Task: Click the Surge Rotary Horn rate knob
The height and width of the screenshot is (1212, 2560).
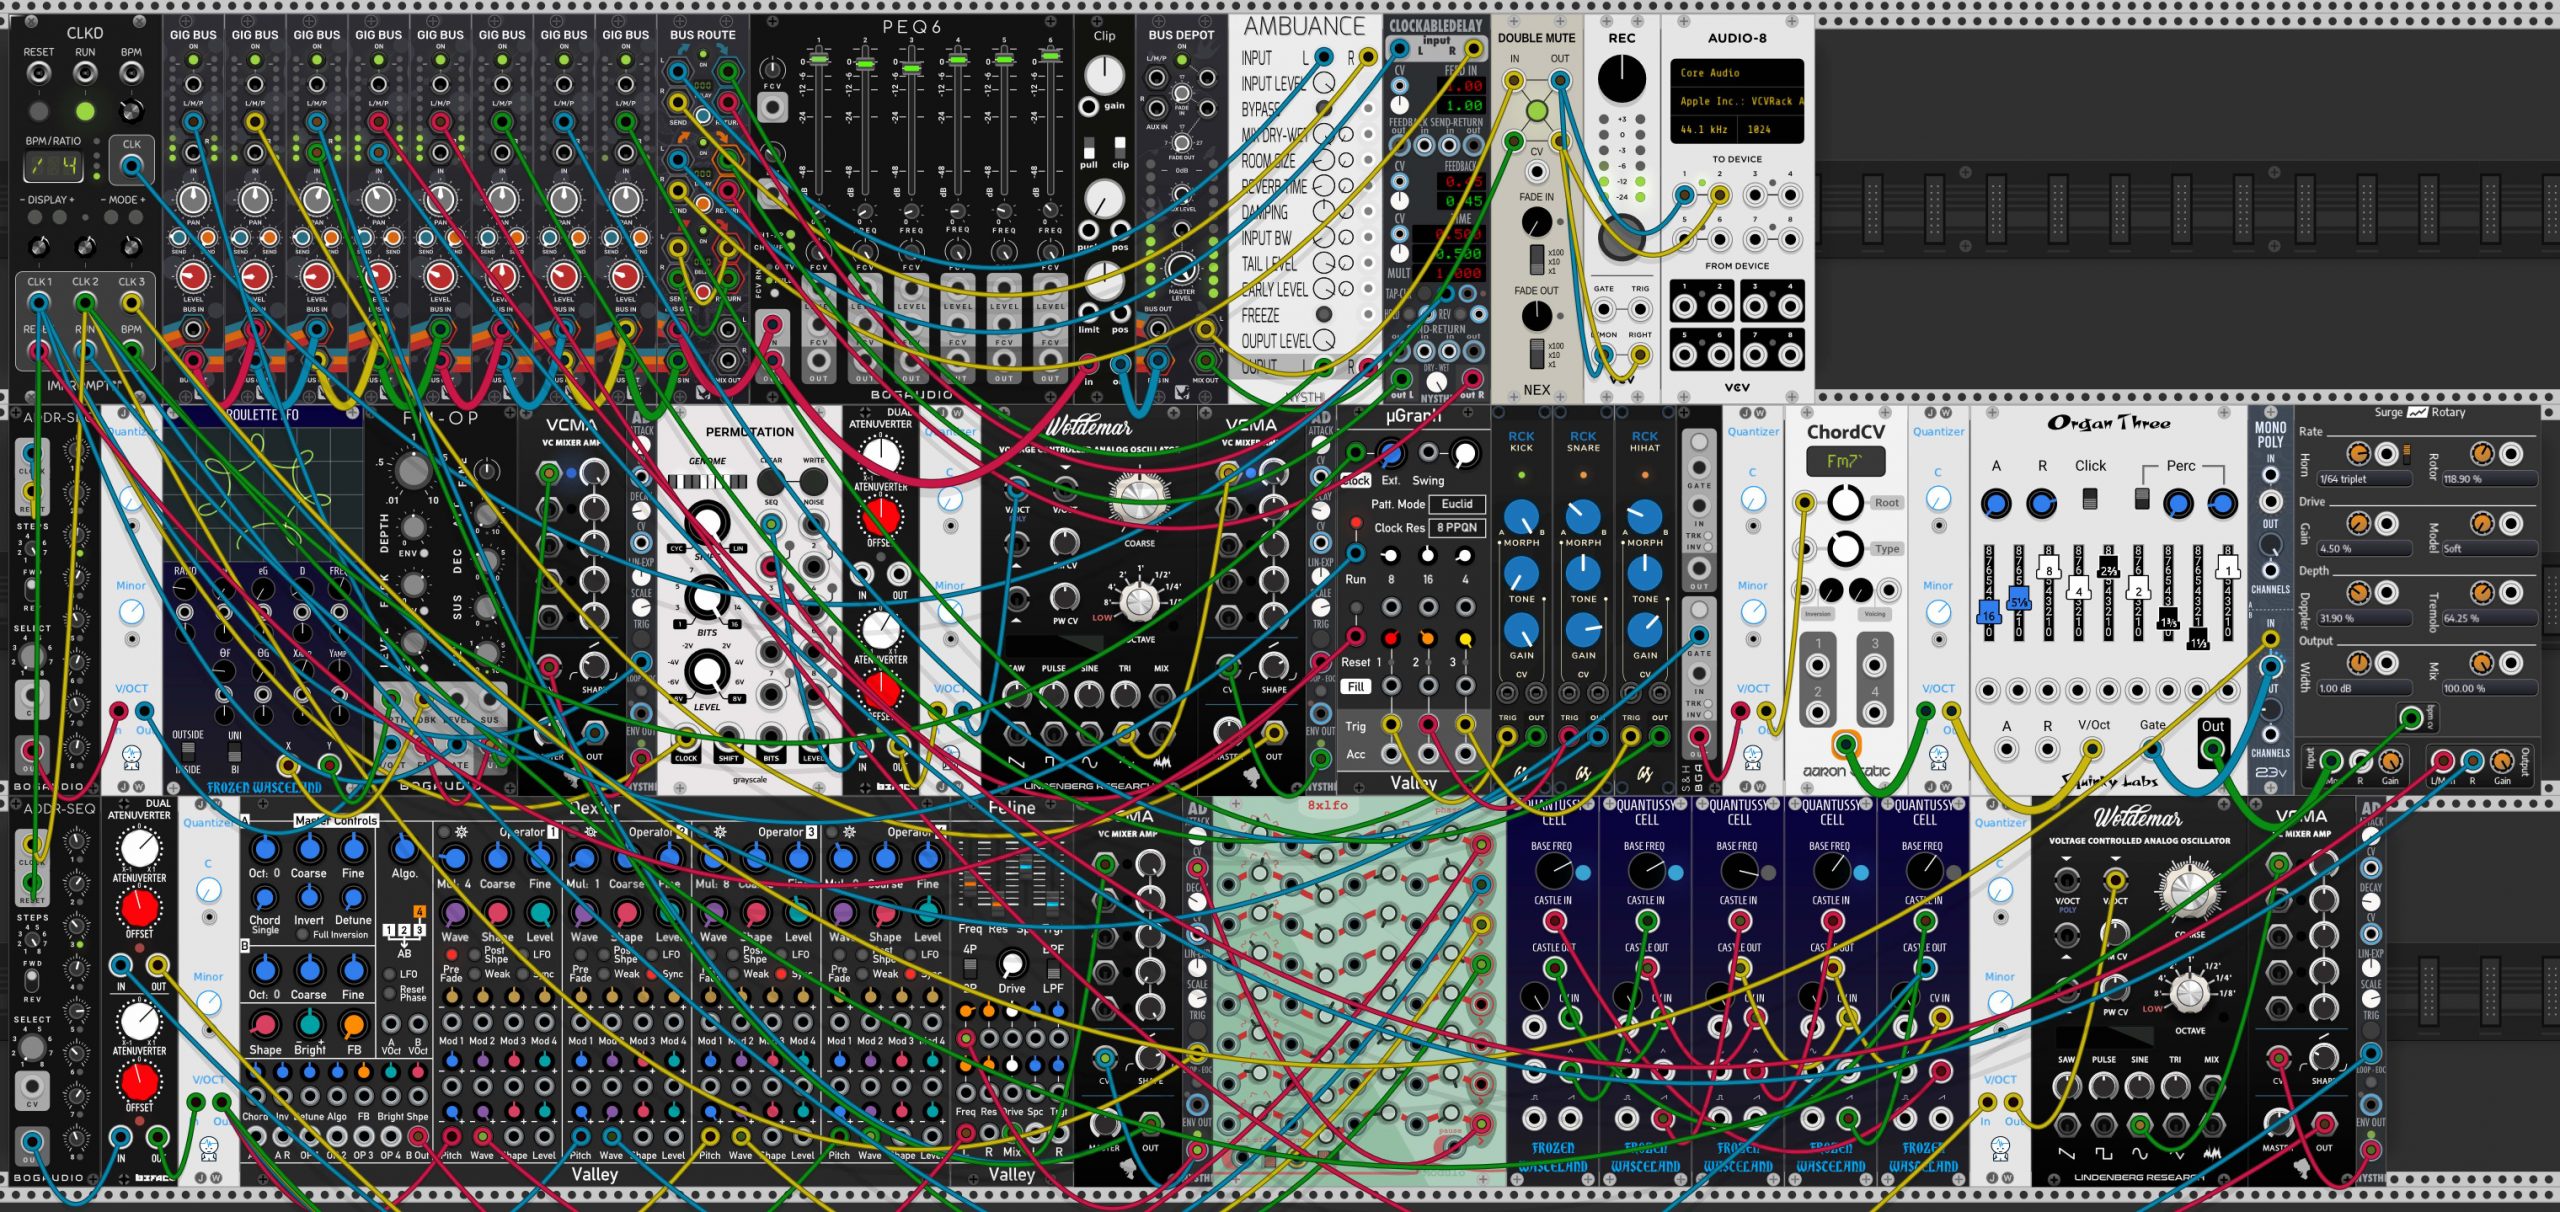Action: pos(2358,454)
